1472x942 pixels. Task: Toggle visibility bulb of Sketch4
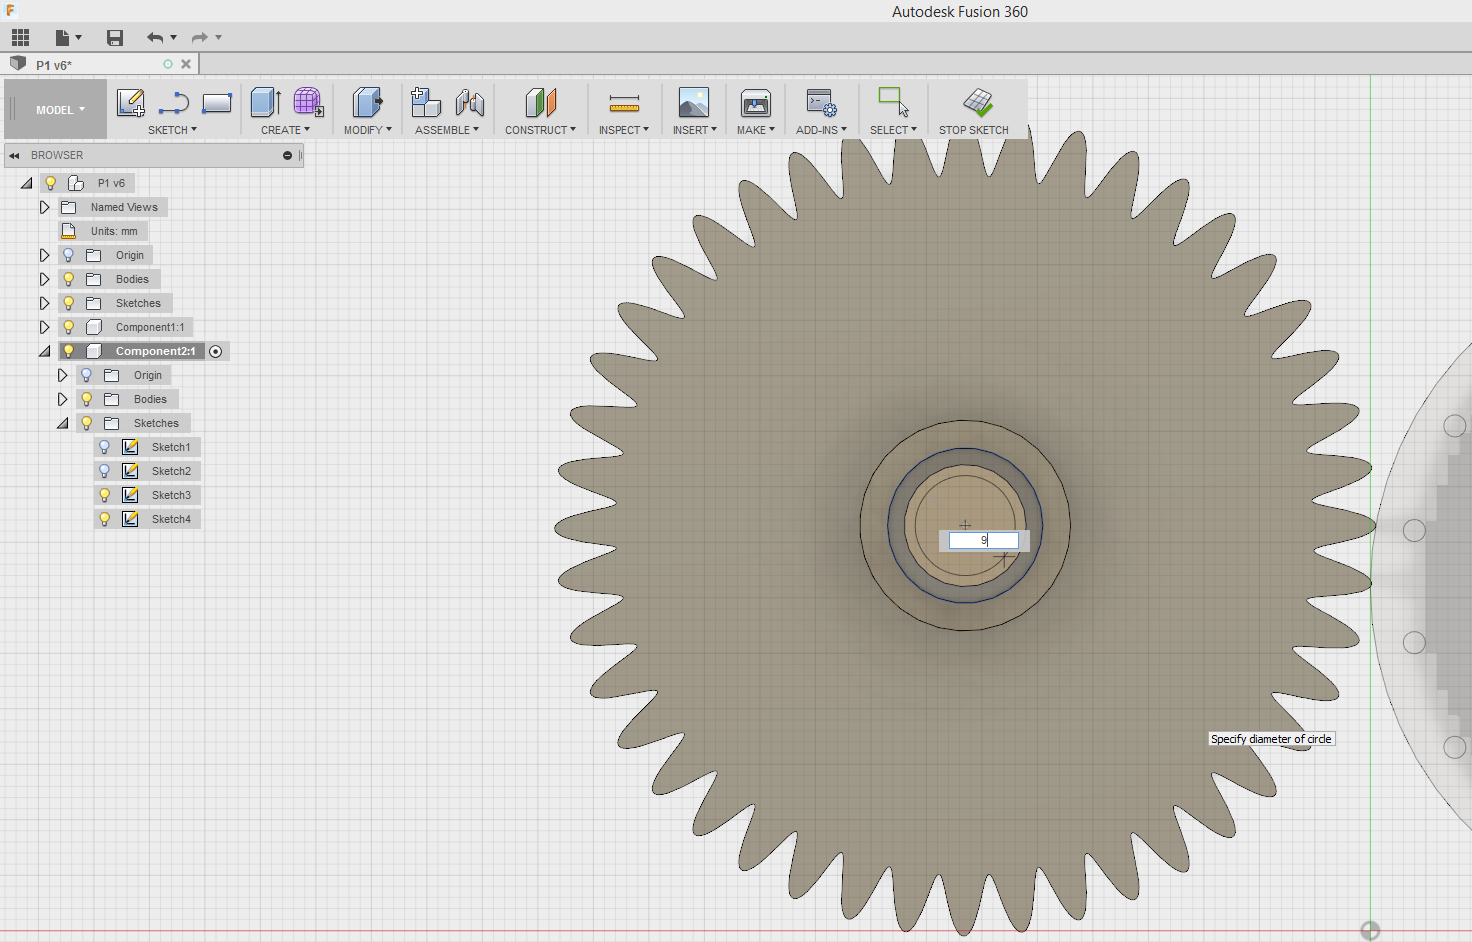coord(104,519)
